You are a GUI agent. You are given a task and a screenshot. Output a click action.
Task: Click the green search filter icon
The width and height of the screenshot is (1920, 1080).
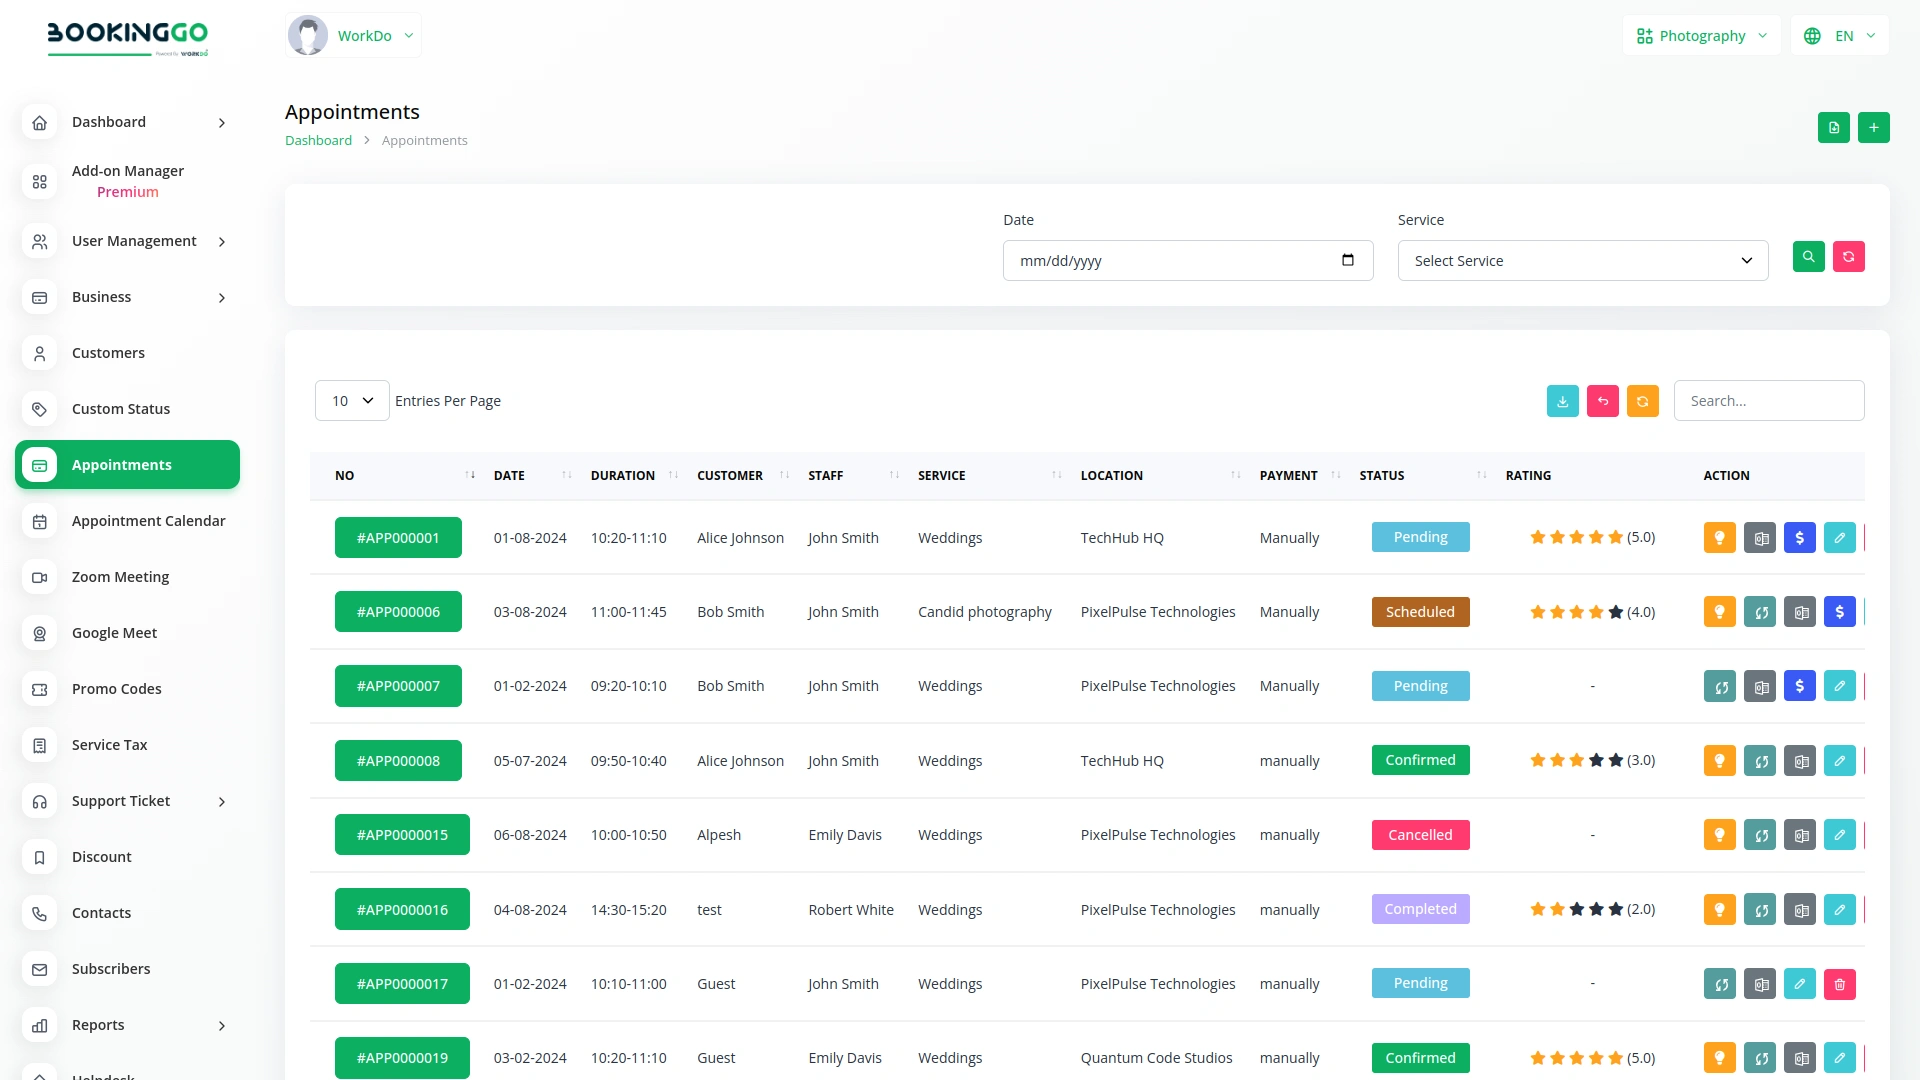(1808, 257)
